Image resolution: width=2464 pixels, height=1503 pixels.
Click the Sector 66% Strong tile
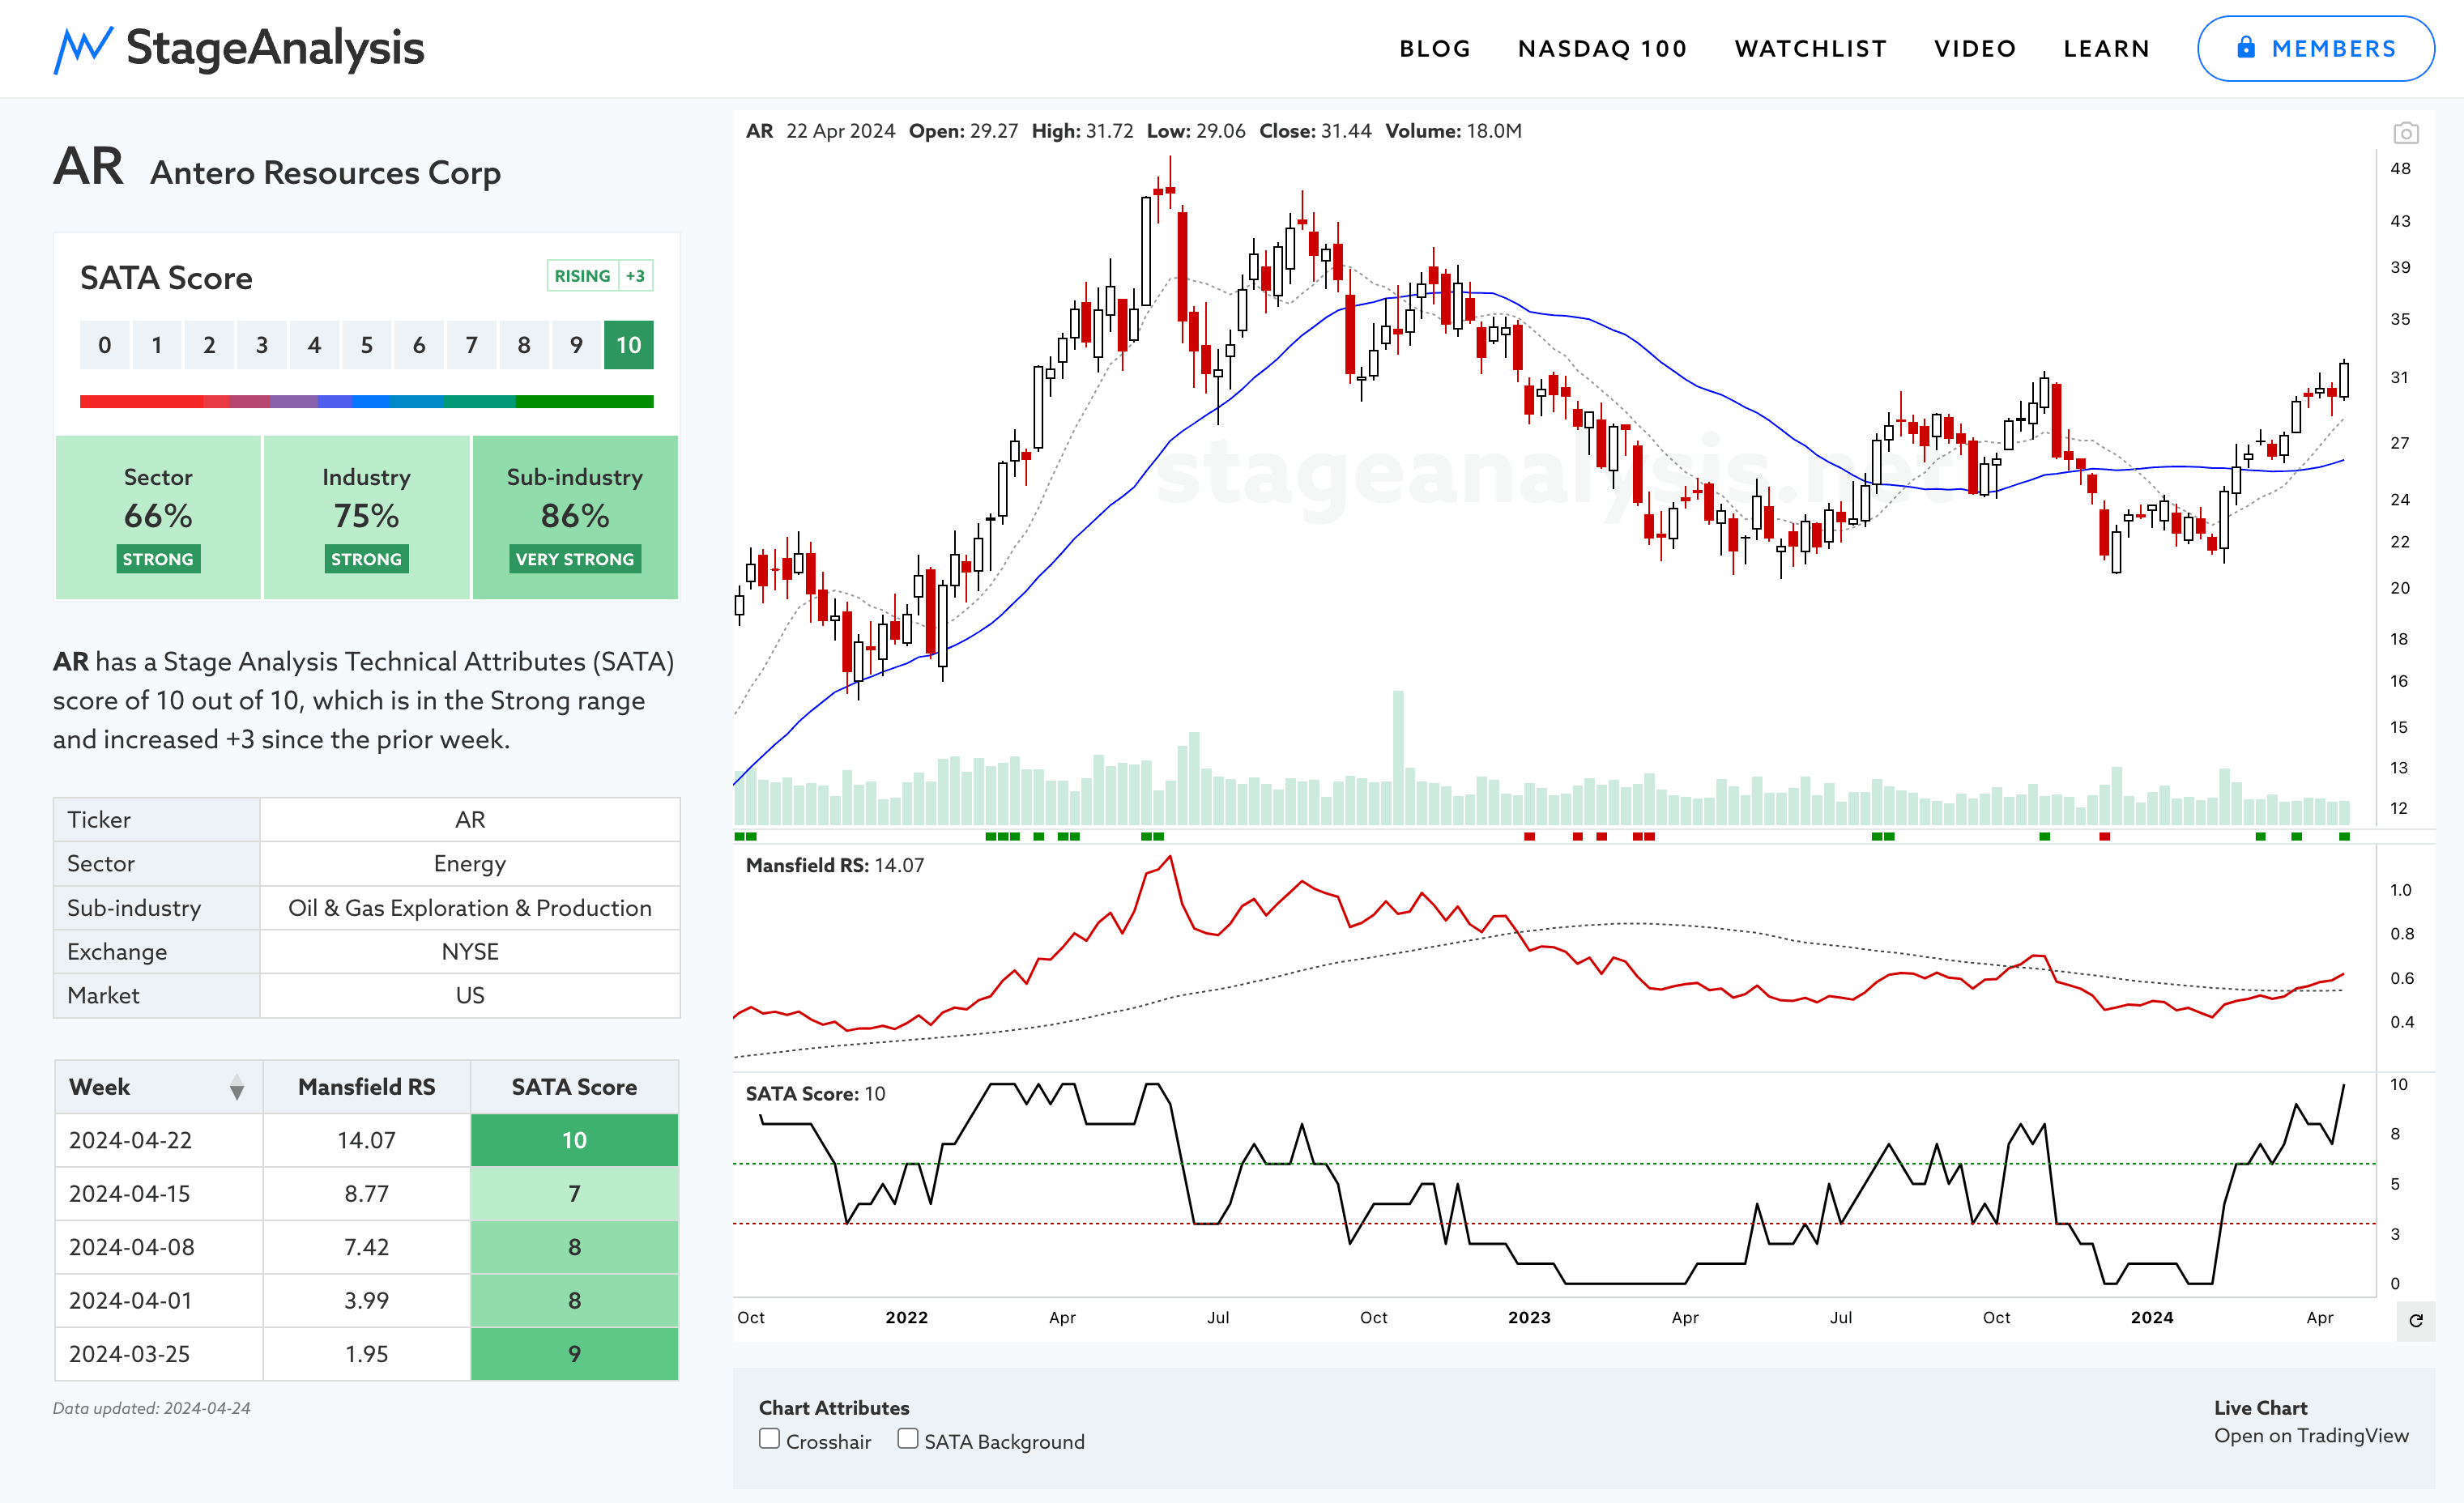pyautogui.click(x=158, y=517)
